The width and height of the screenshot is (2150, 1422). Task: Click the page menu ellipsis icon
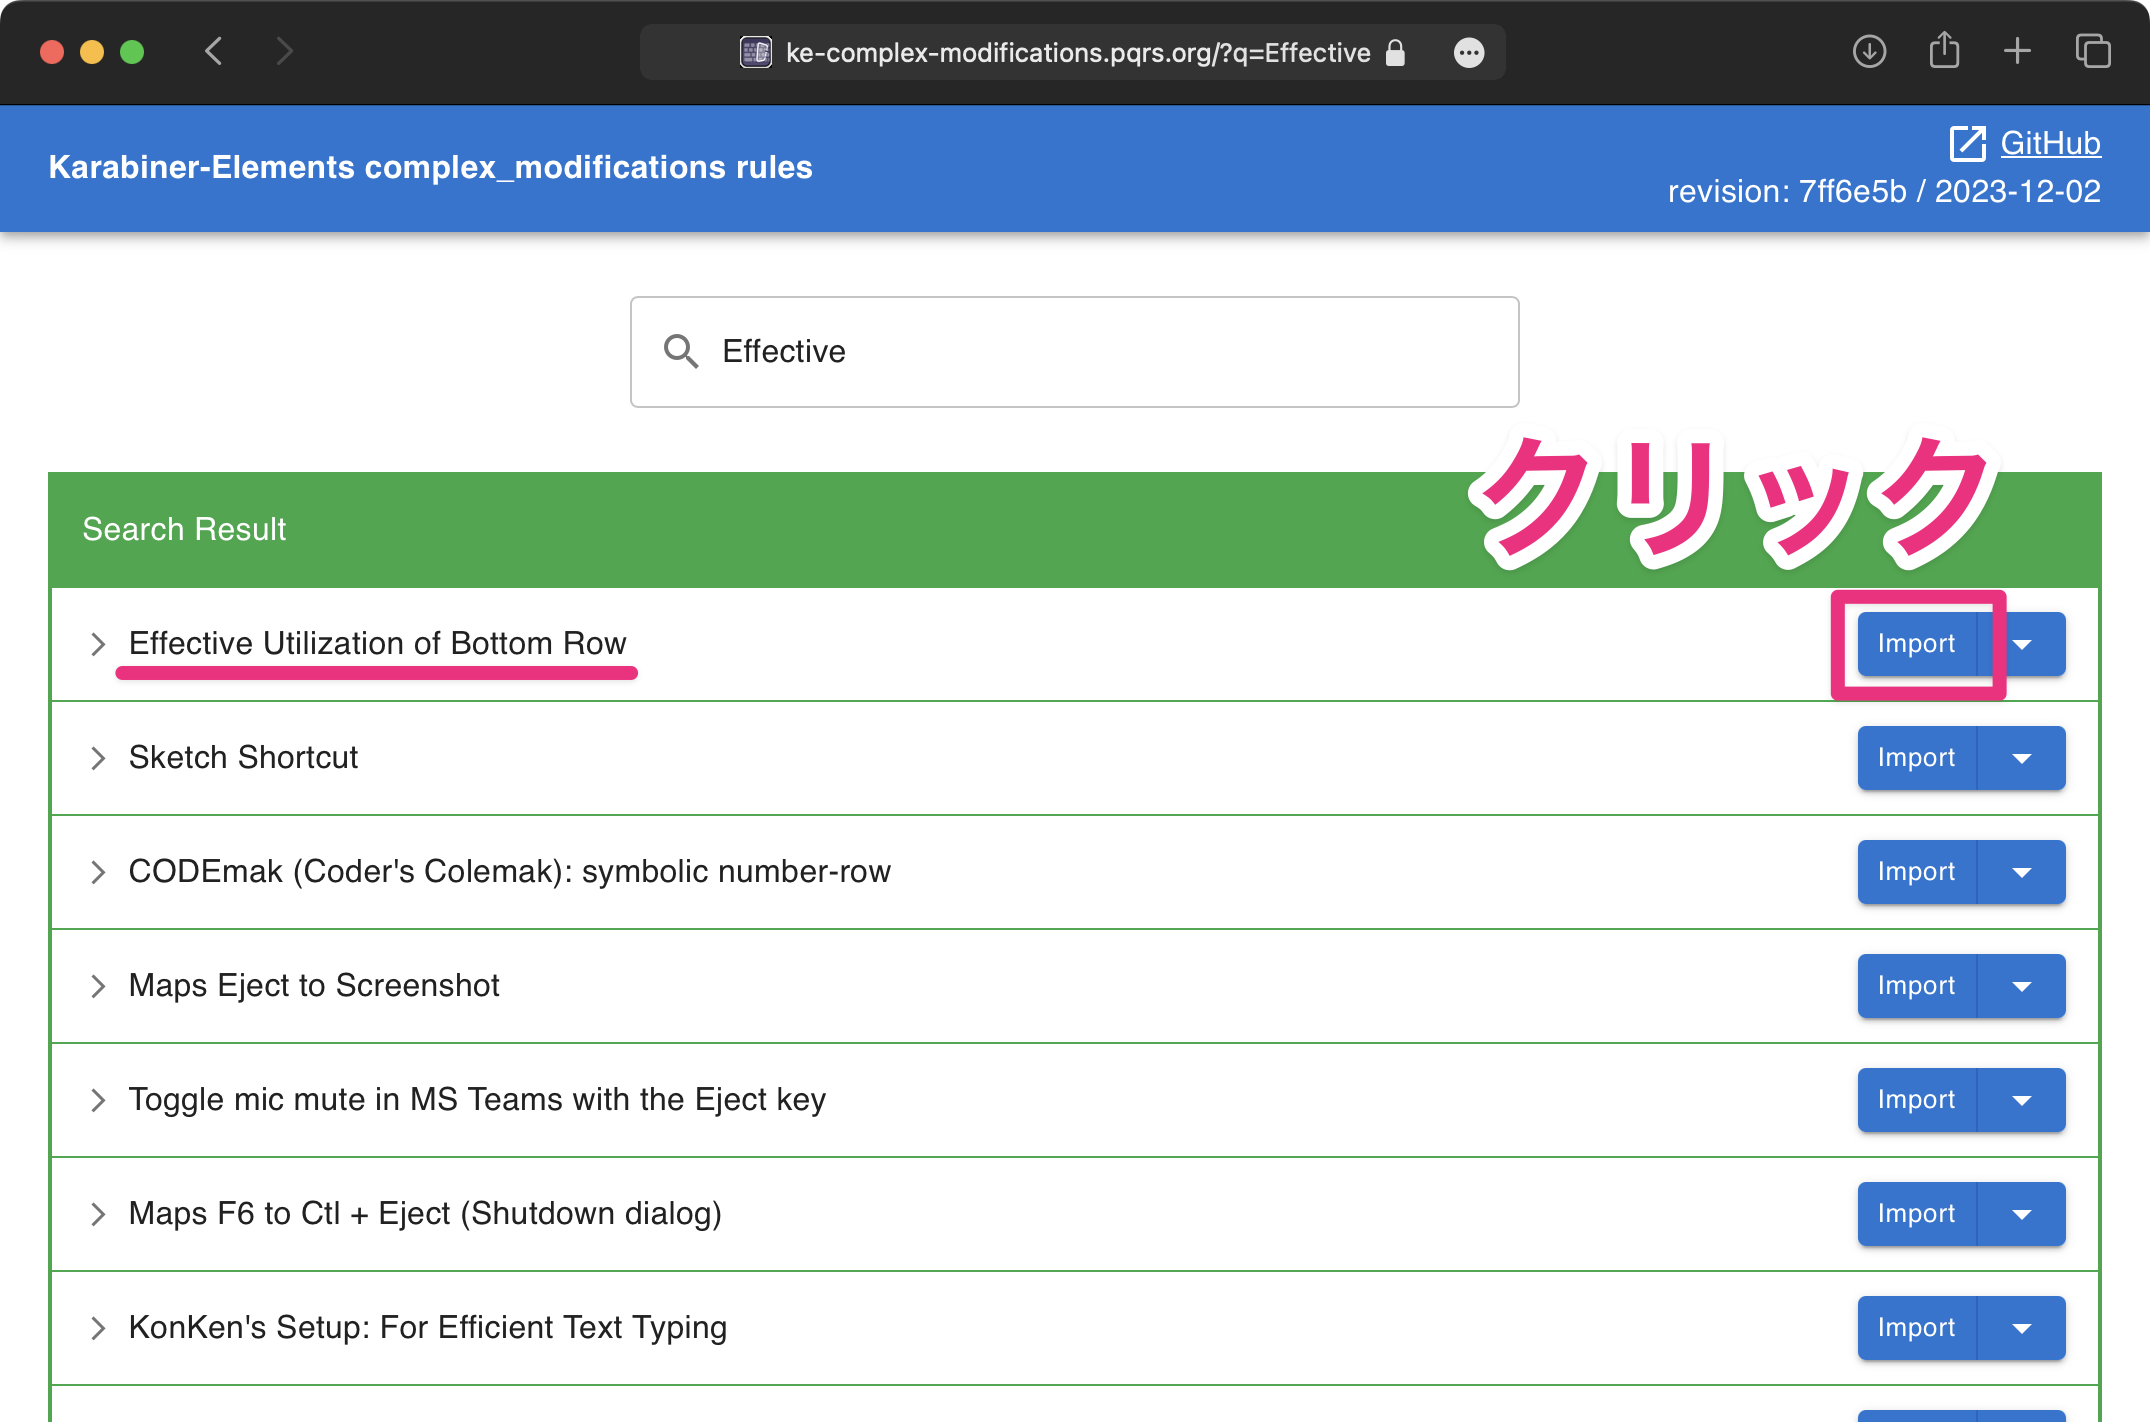pyautogui.click(x=1468, y=53)
